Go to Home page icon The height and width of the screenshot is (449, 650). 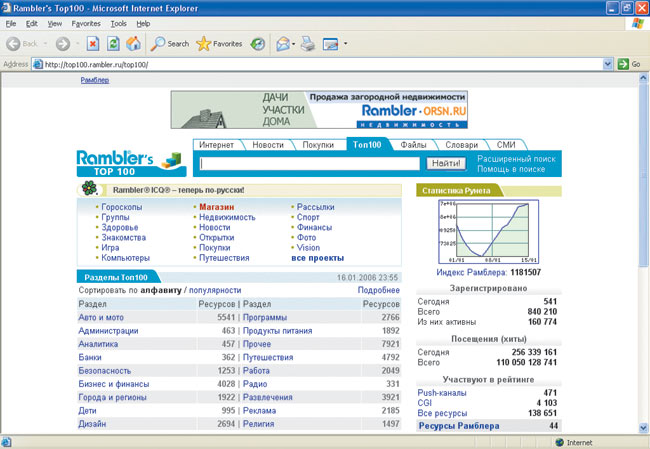coord(133,44)
